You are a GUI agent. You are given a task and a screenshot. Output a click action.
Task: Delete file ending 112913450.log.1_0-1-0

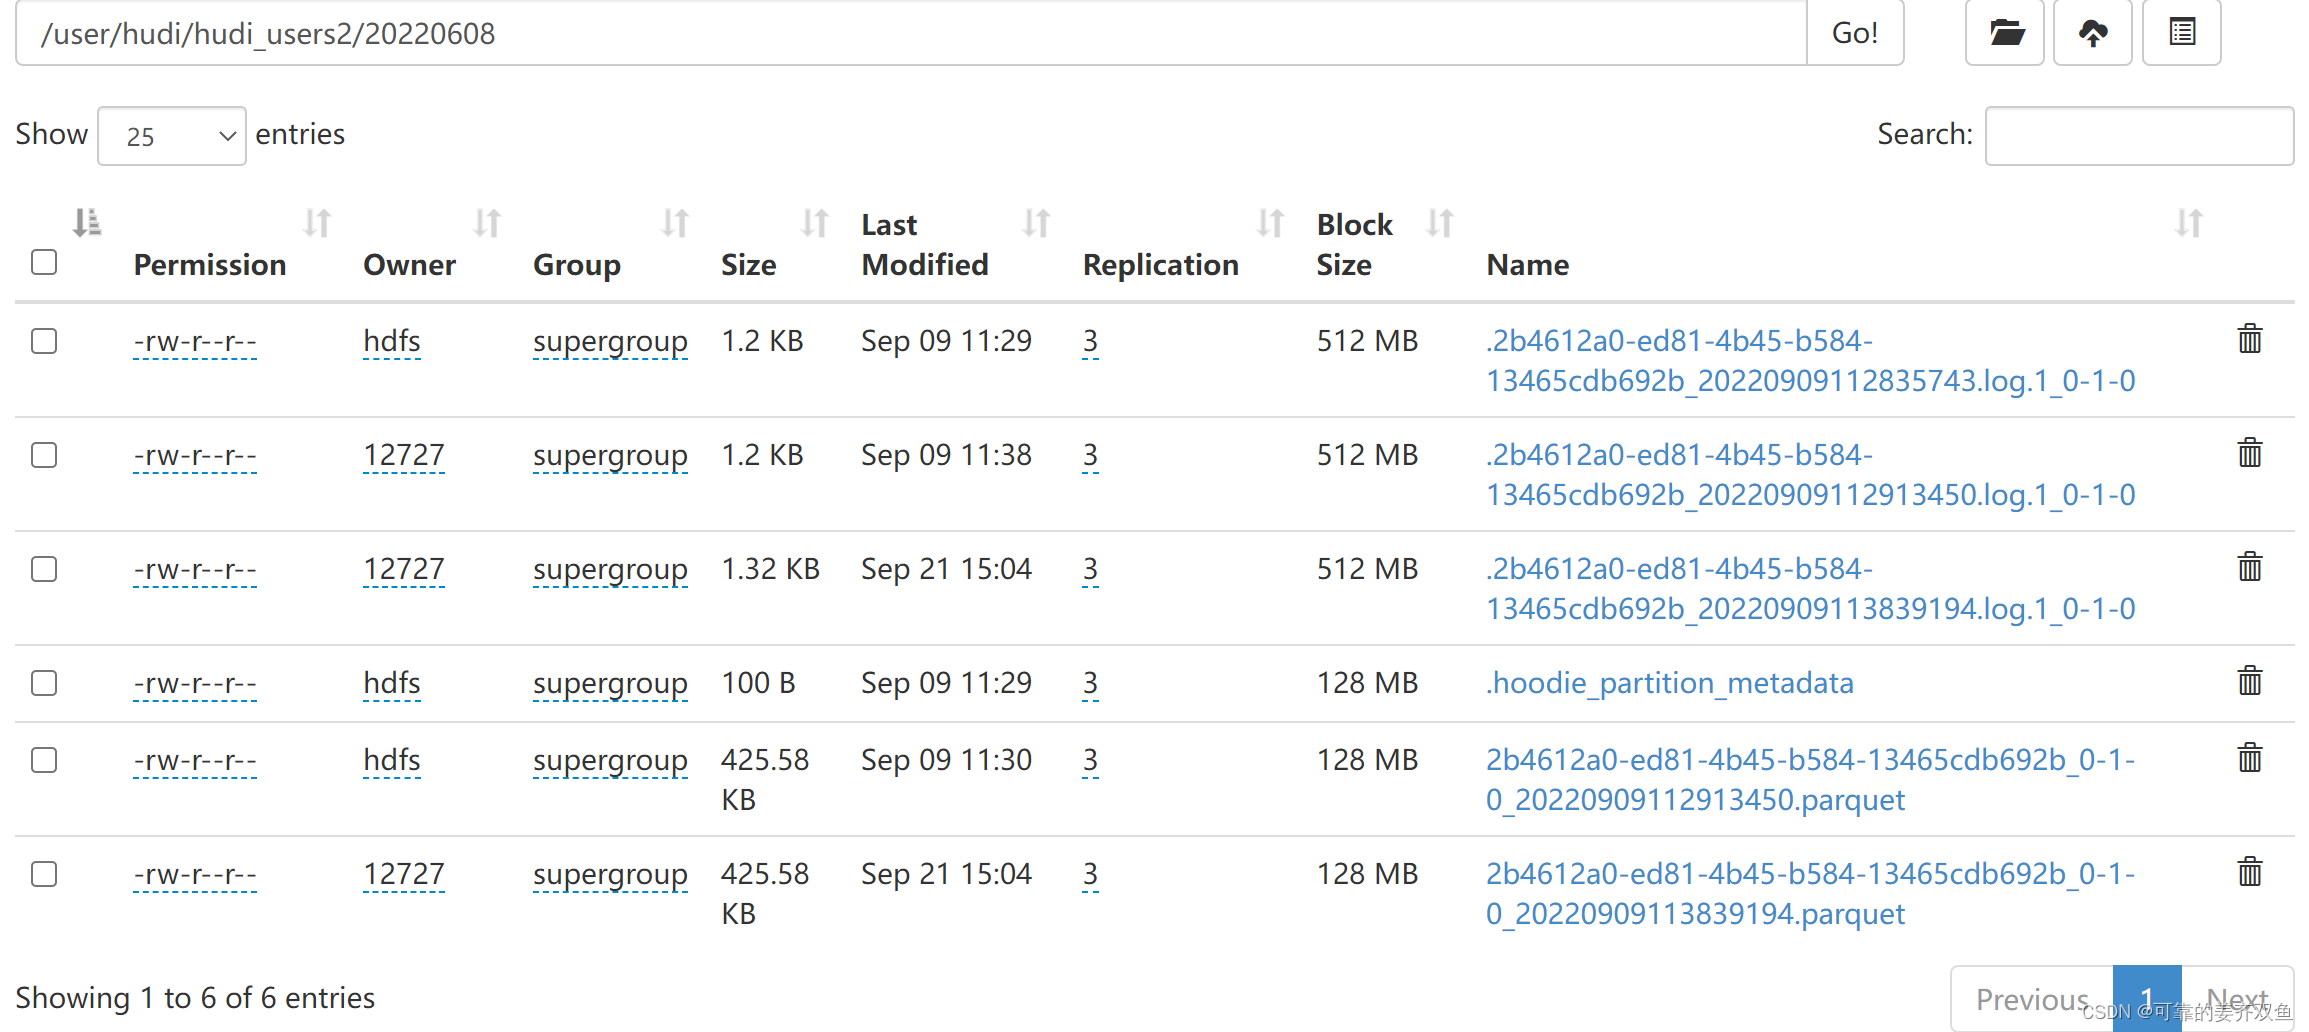2250,453
